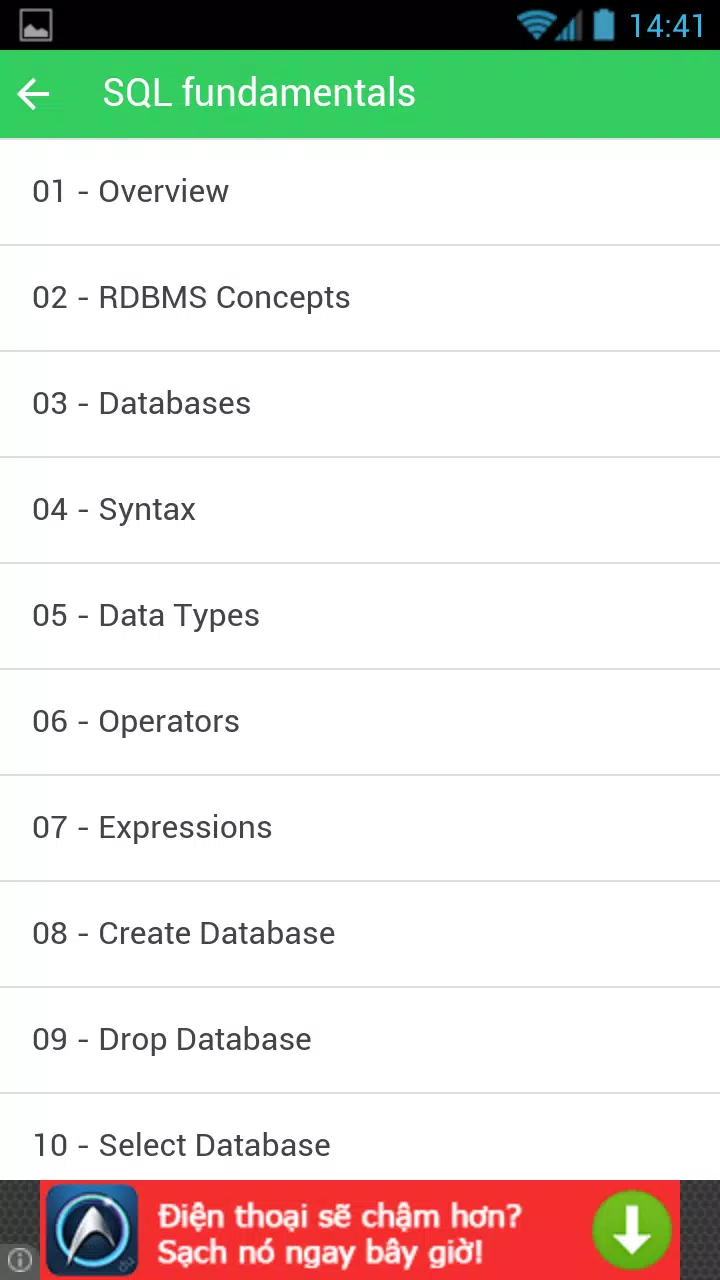Tap the red ad banner text
The width and height of the screenshot is (720, 1280).
340,1233
